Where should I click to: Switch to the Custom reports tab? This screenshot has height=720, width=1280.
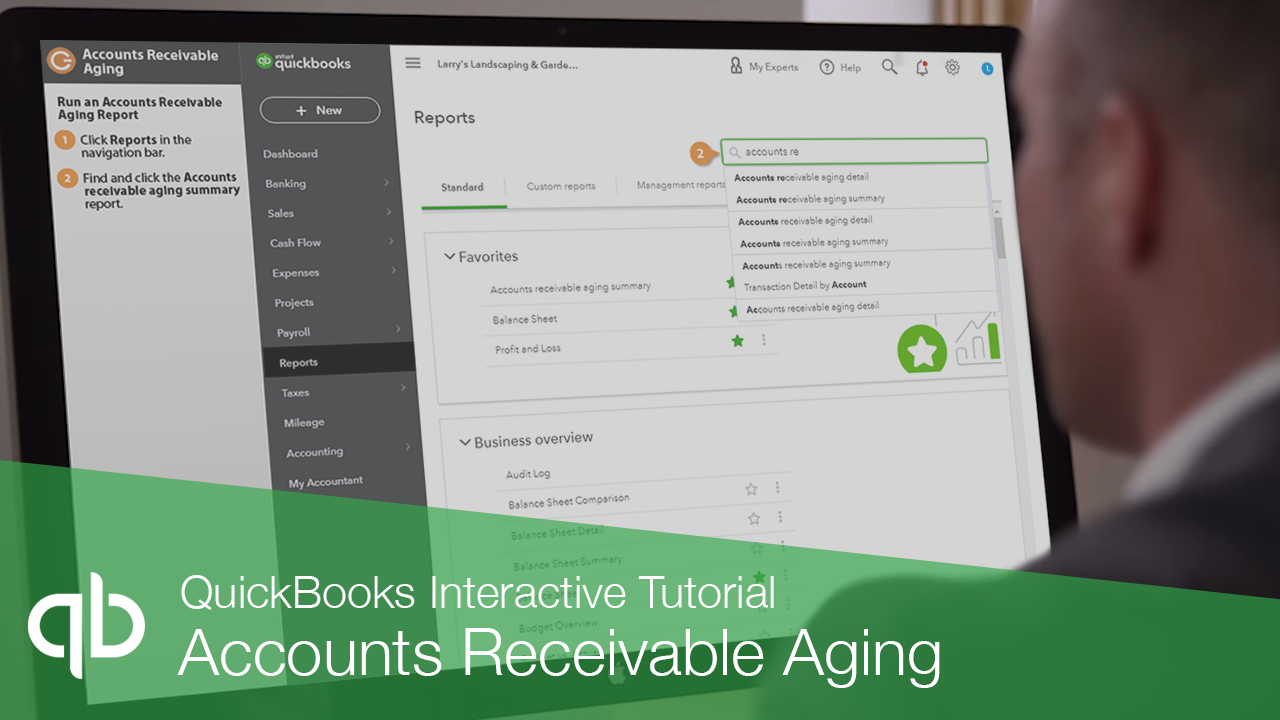(561, 186)
